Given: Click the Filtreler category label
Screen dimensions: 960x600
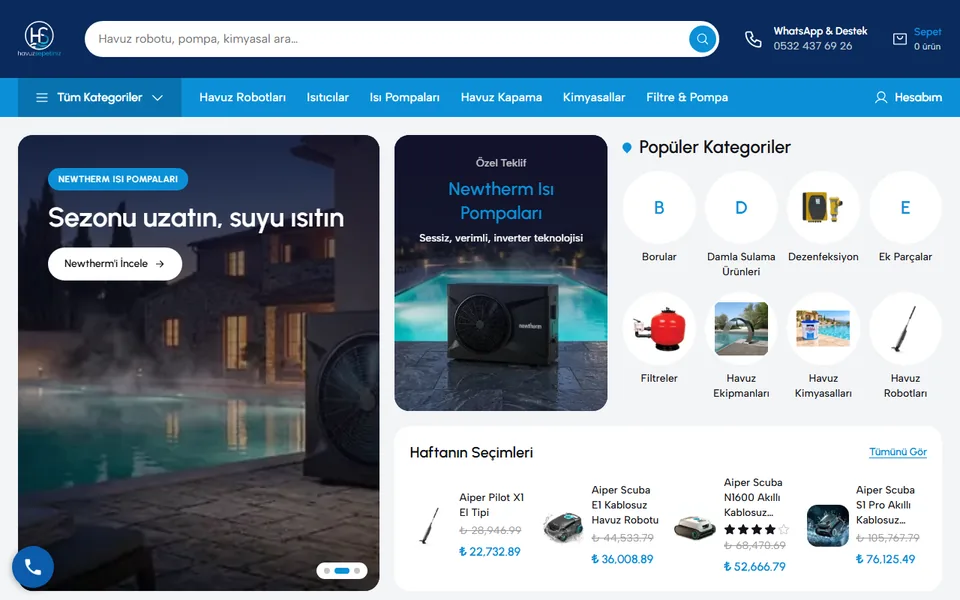Looking at the screenshot, I should (x=659, y=378).
